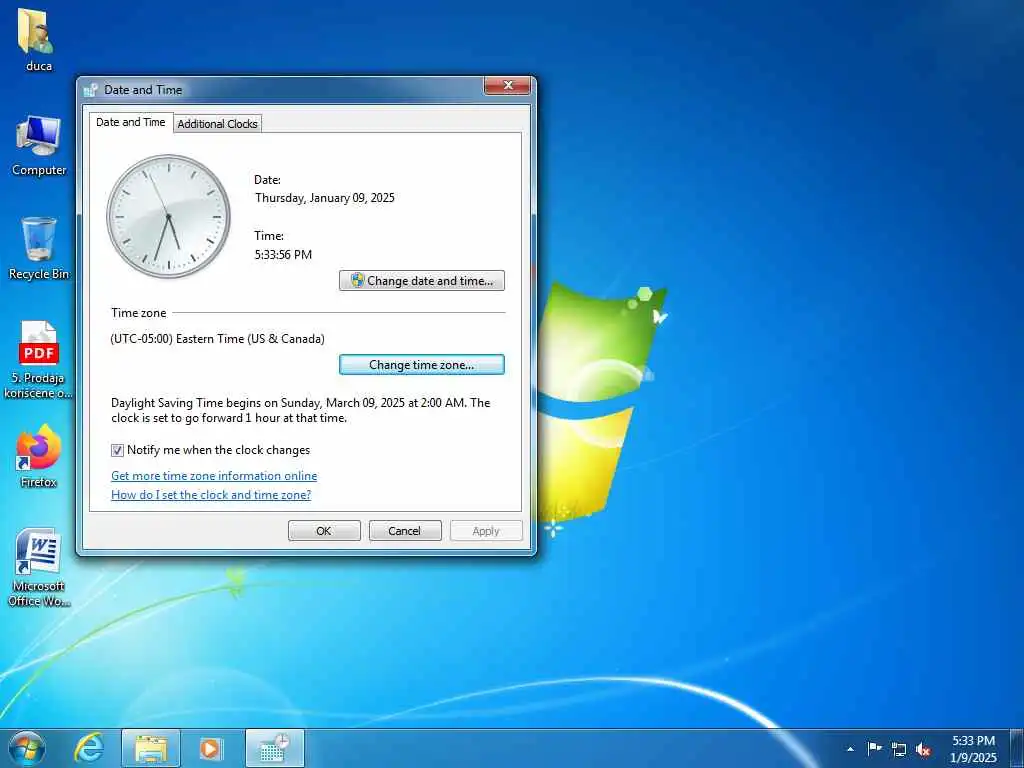This screenshot has height=768, width=1024.
Task: Open the Windows Start menu orb
Action: 27,748
